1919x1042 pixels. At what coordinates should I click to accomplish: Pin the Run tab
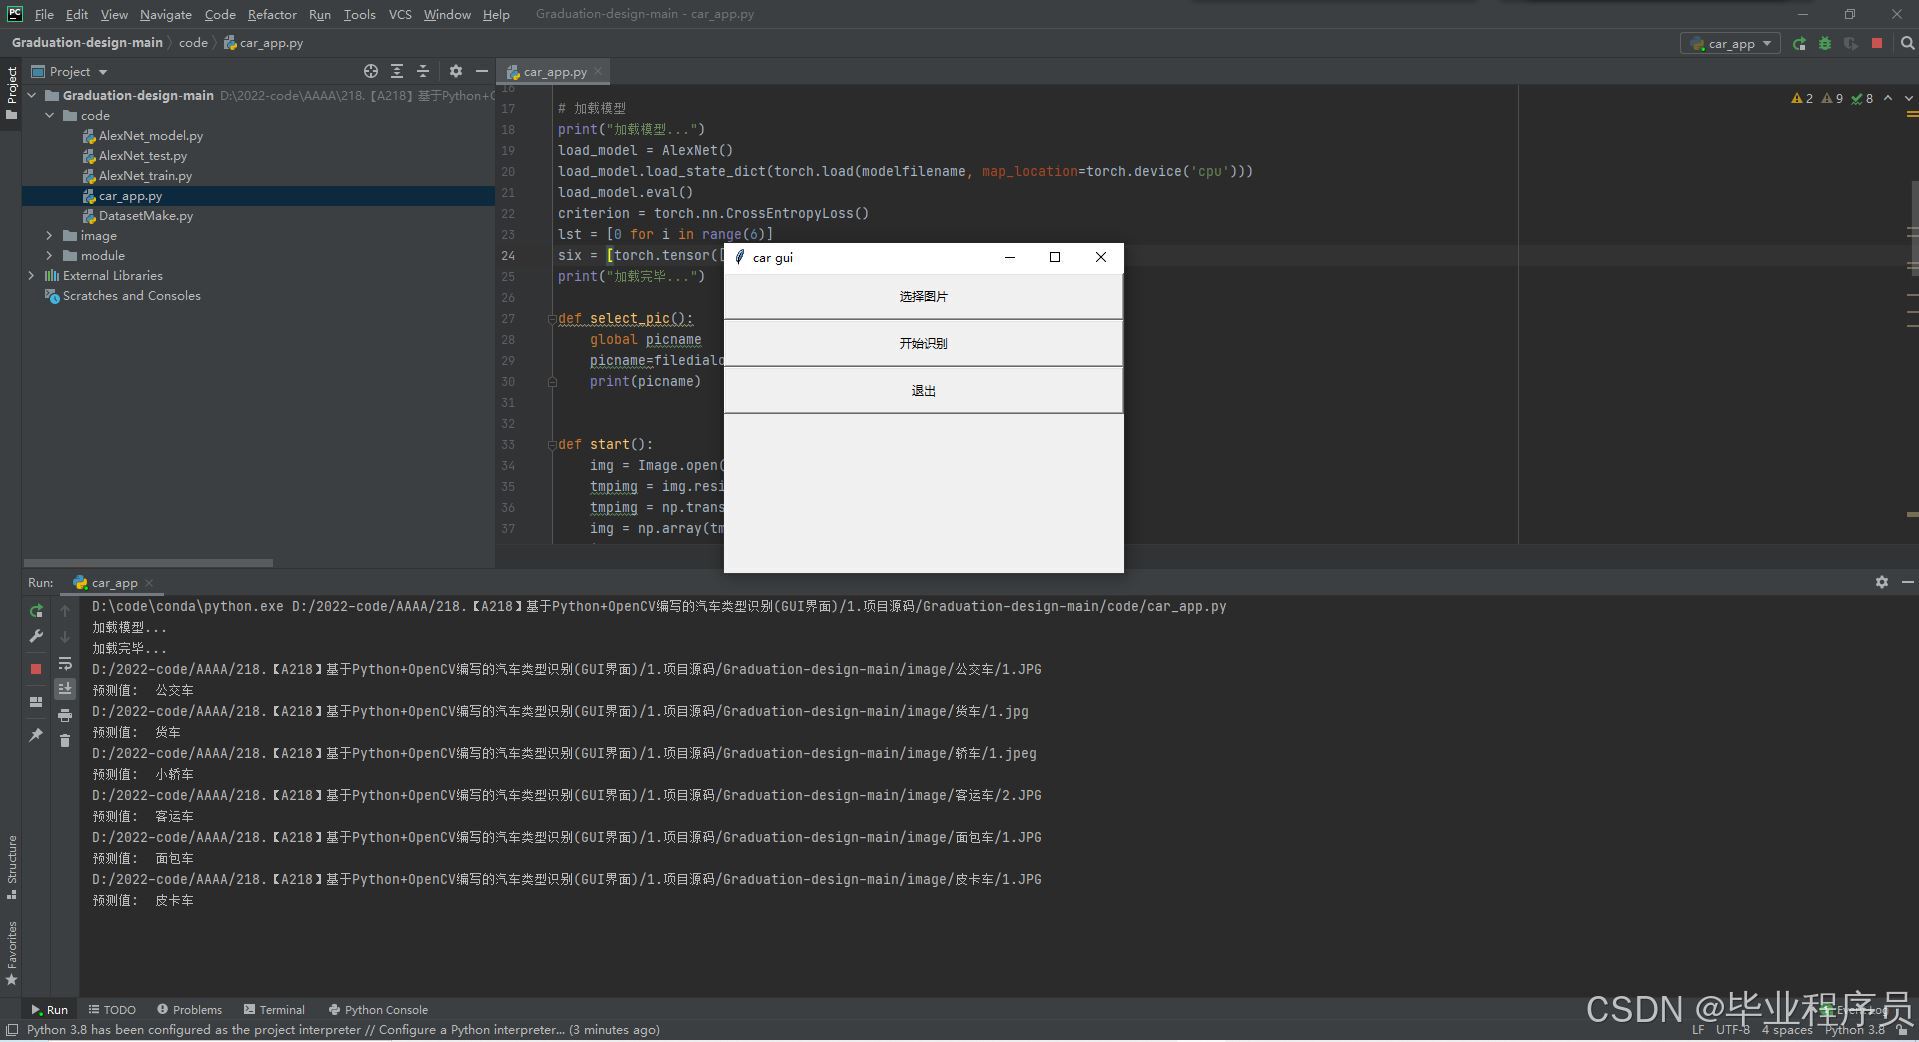point(36,735)
